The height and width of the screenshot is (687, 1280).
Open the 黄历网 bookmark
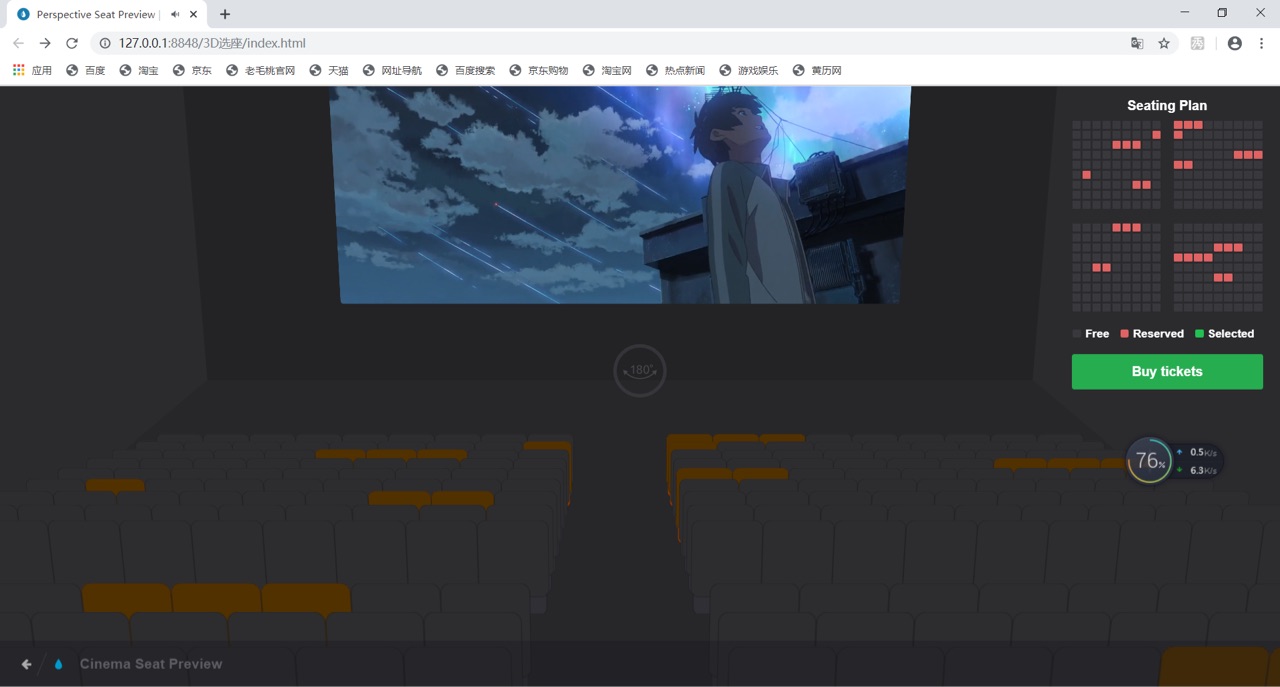817,70
